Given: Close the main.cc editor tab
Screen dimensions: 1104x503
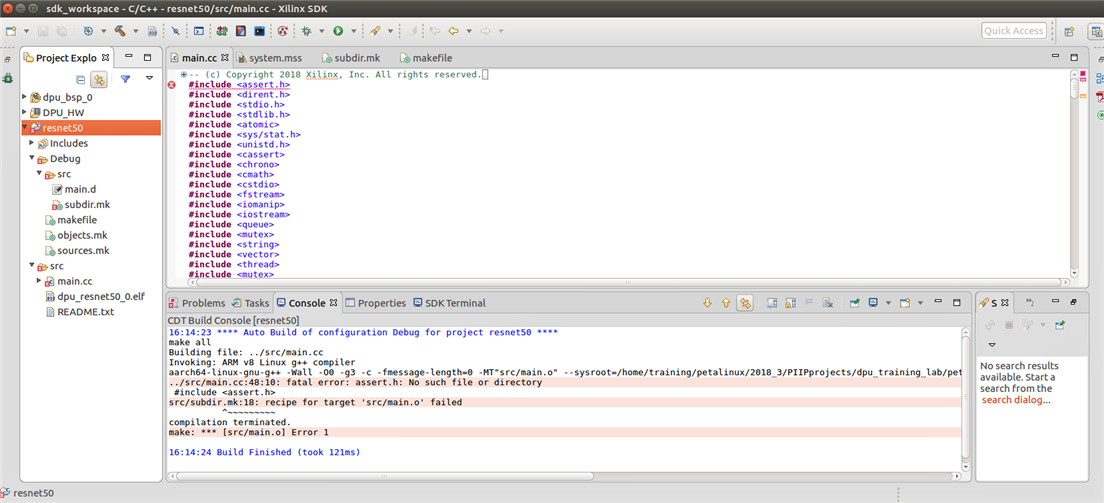Looking at the screenshot, I should (225, 57).
